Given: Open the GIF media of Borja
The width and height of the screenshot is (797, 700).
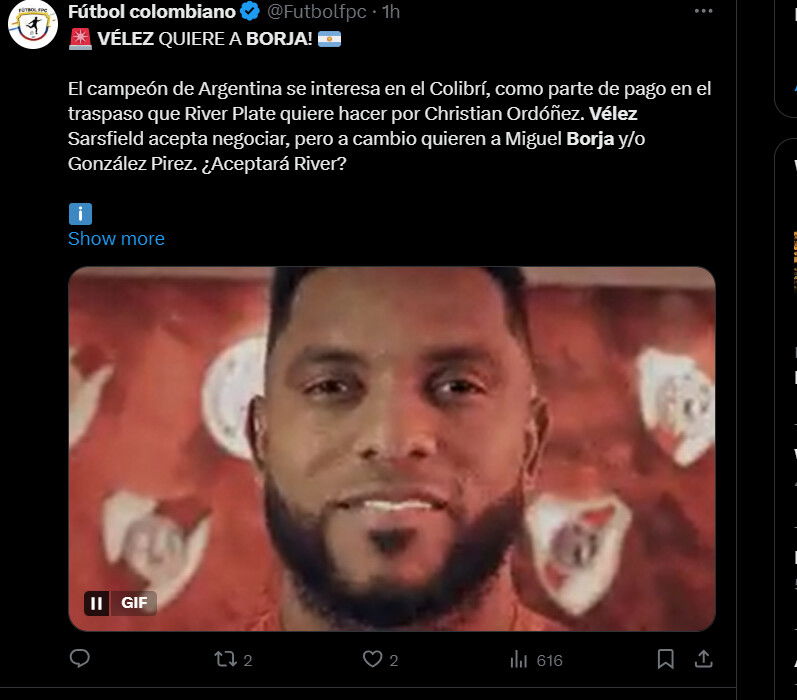Looking at the screenshot, I should 392,449.
